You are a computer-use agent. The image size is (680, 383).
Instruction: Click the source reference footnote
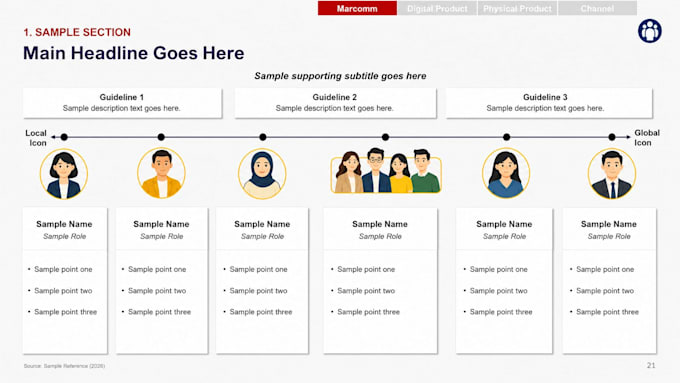tap(64, 366)
